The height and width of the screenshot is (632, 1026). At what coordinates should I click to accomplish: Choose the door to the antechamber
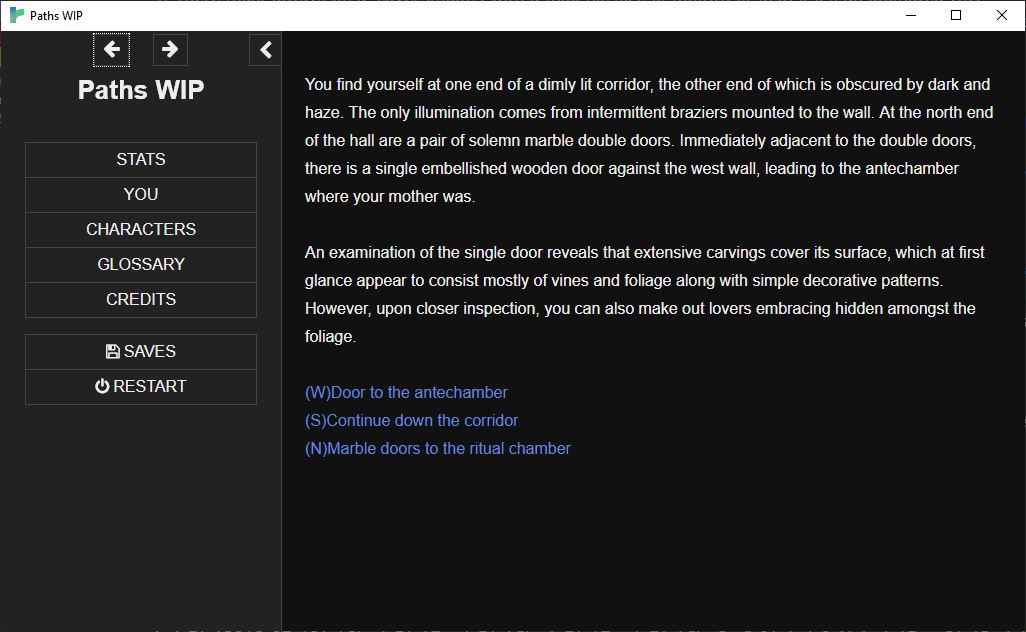406,392
